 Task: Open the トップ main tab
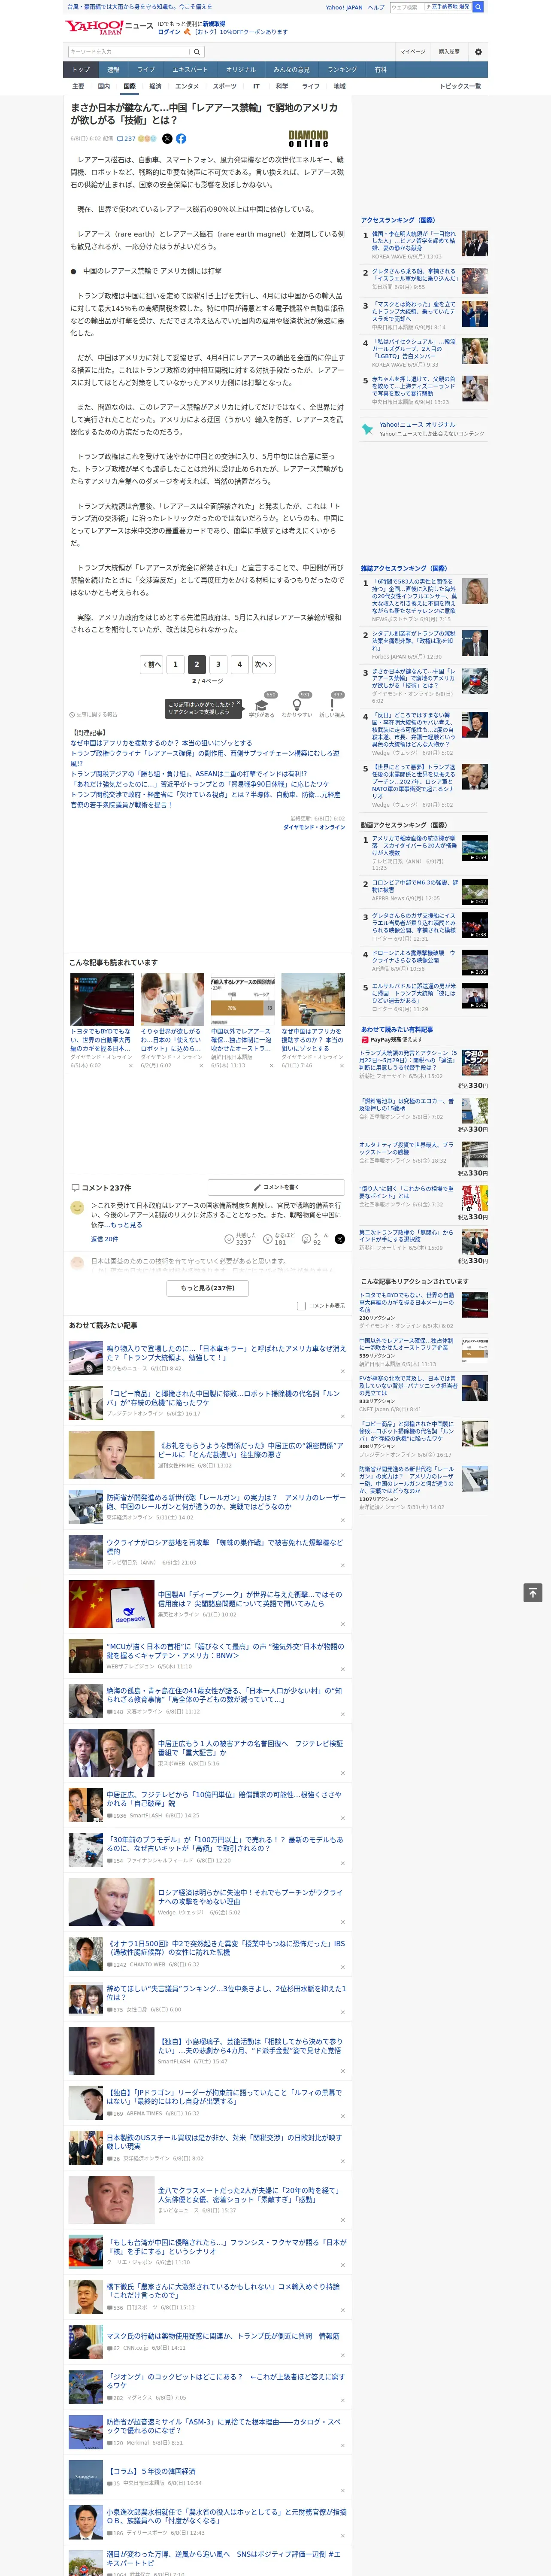click(81, 70)
